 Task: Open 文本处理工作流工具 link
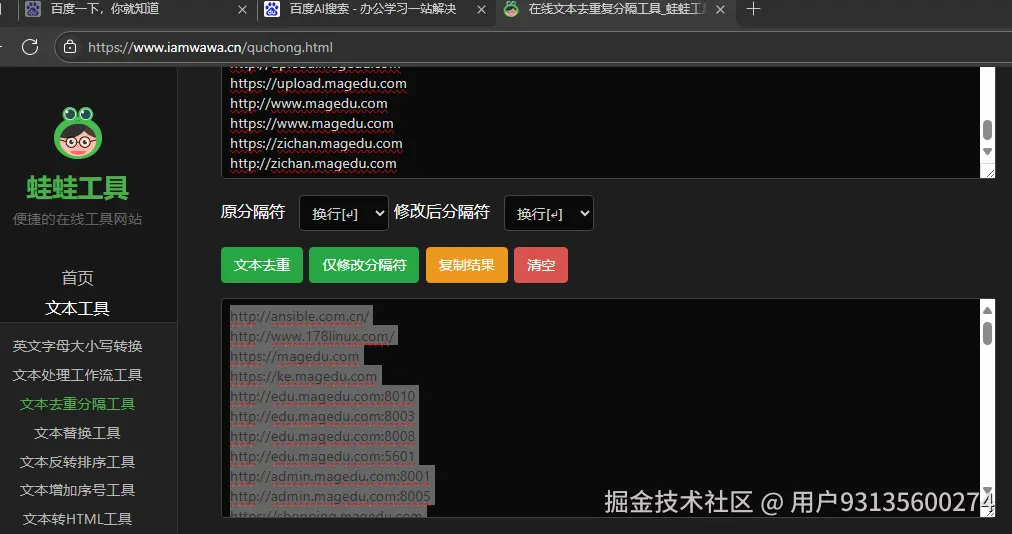(x=77, y=375)
